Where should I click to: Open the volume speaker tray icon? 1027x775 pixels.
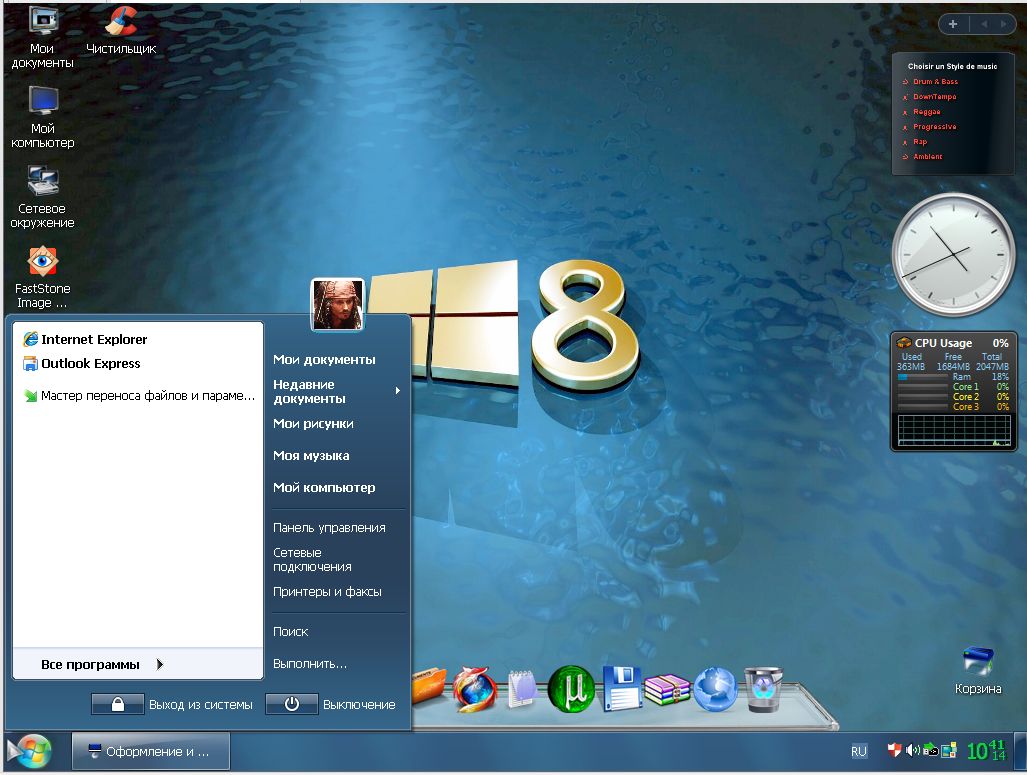(912, 750)
